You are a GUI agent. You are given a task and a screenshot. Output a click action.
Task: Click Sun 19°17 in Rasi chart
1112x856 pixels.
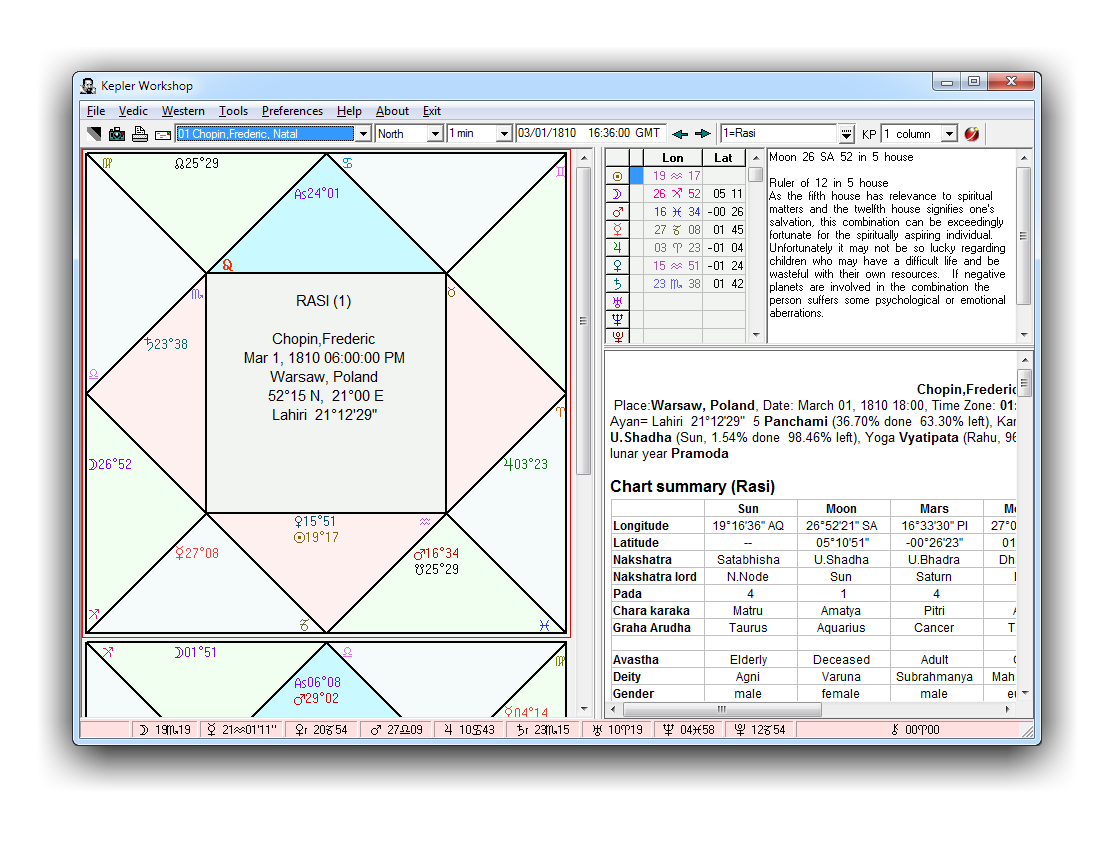tap(316, 538)
